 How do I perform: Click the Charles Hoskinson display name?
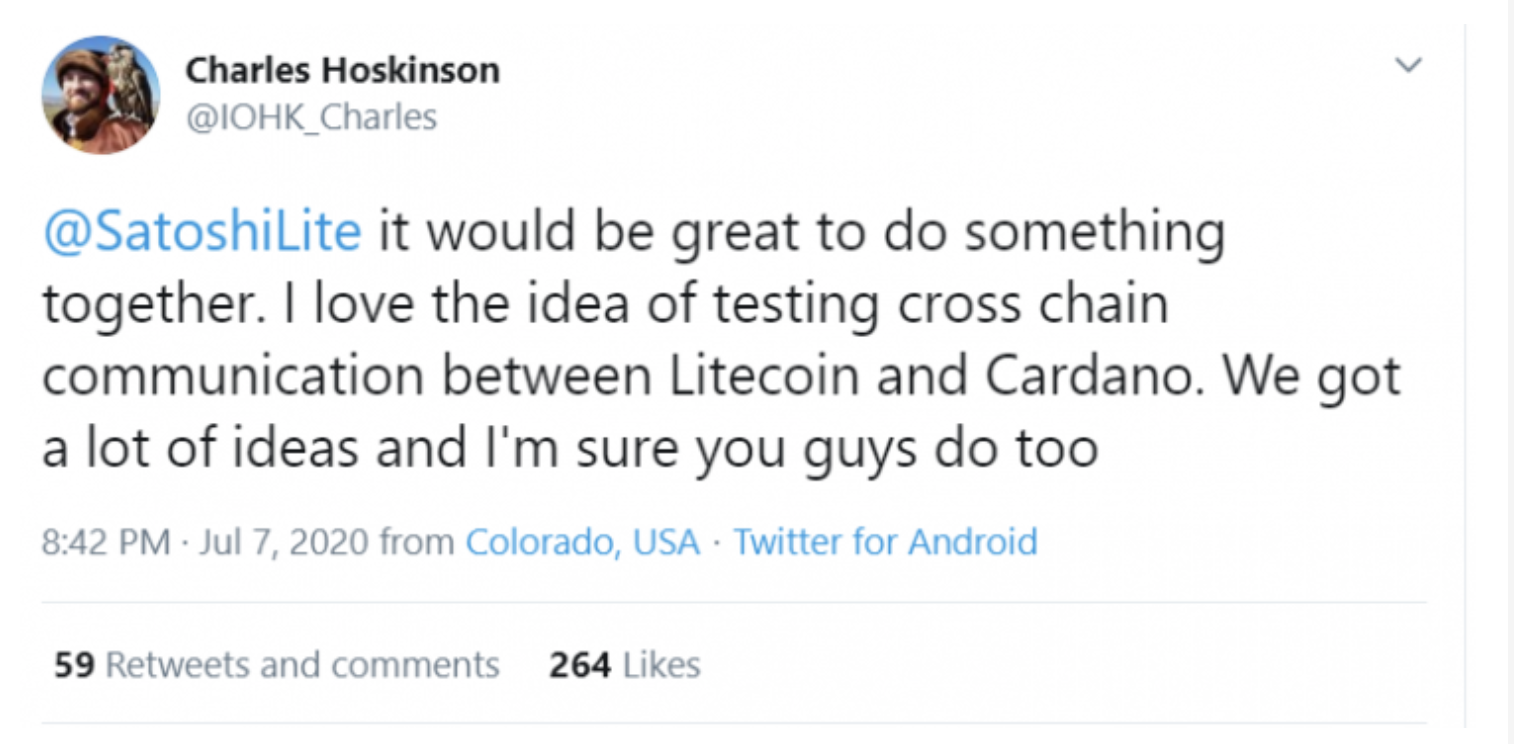pyautogui.click(x=342, y=70)
